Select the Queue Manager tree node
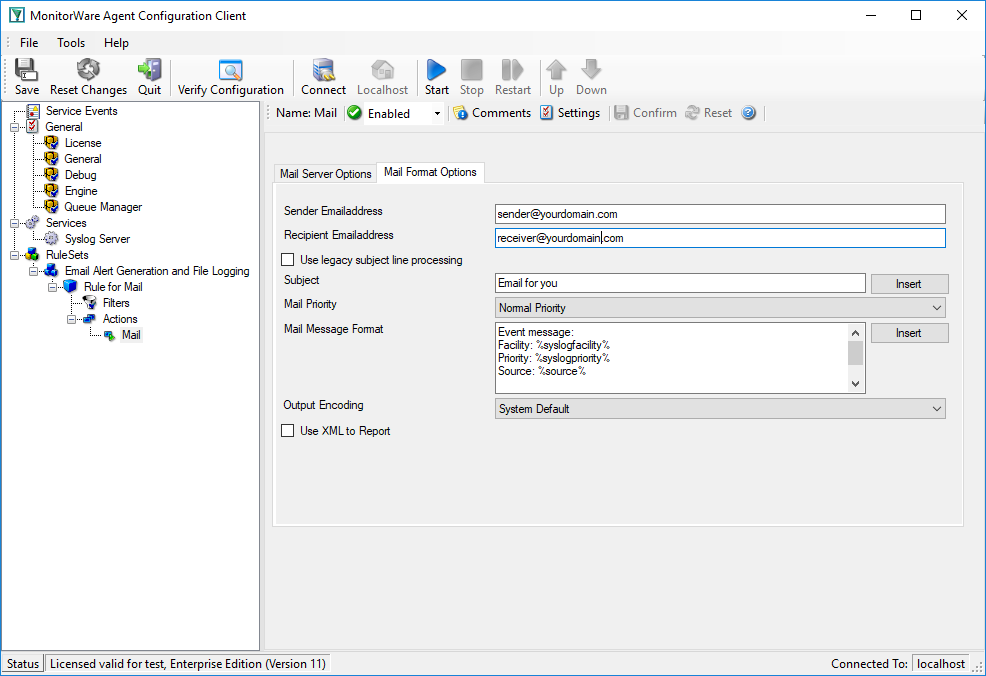 click(x=103, y=207)
